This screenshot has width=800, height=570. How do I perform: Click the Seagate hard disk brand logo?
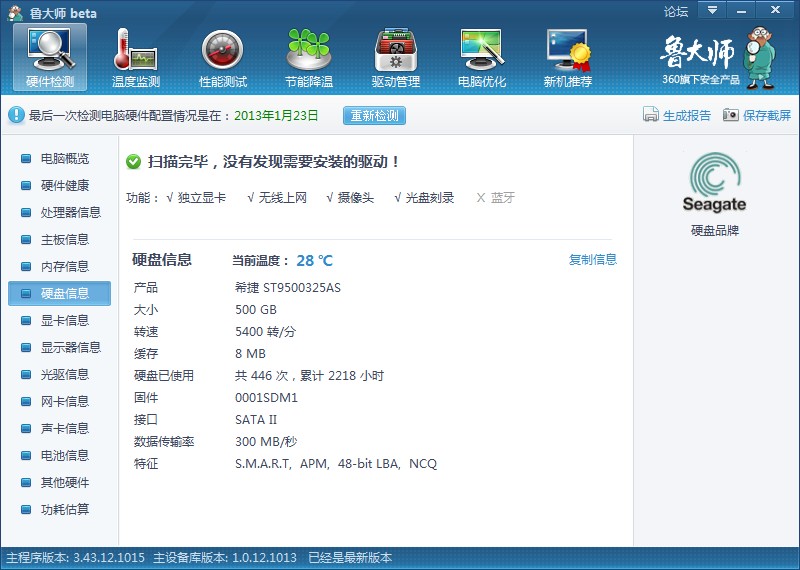point(714,182)
